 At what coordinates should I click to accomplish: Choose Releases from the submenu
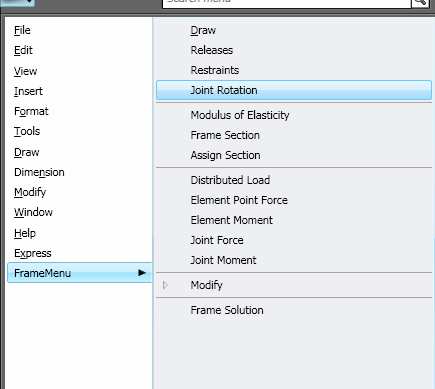click(212, 50)
